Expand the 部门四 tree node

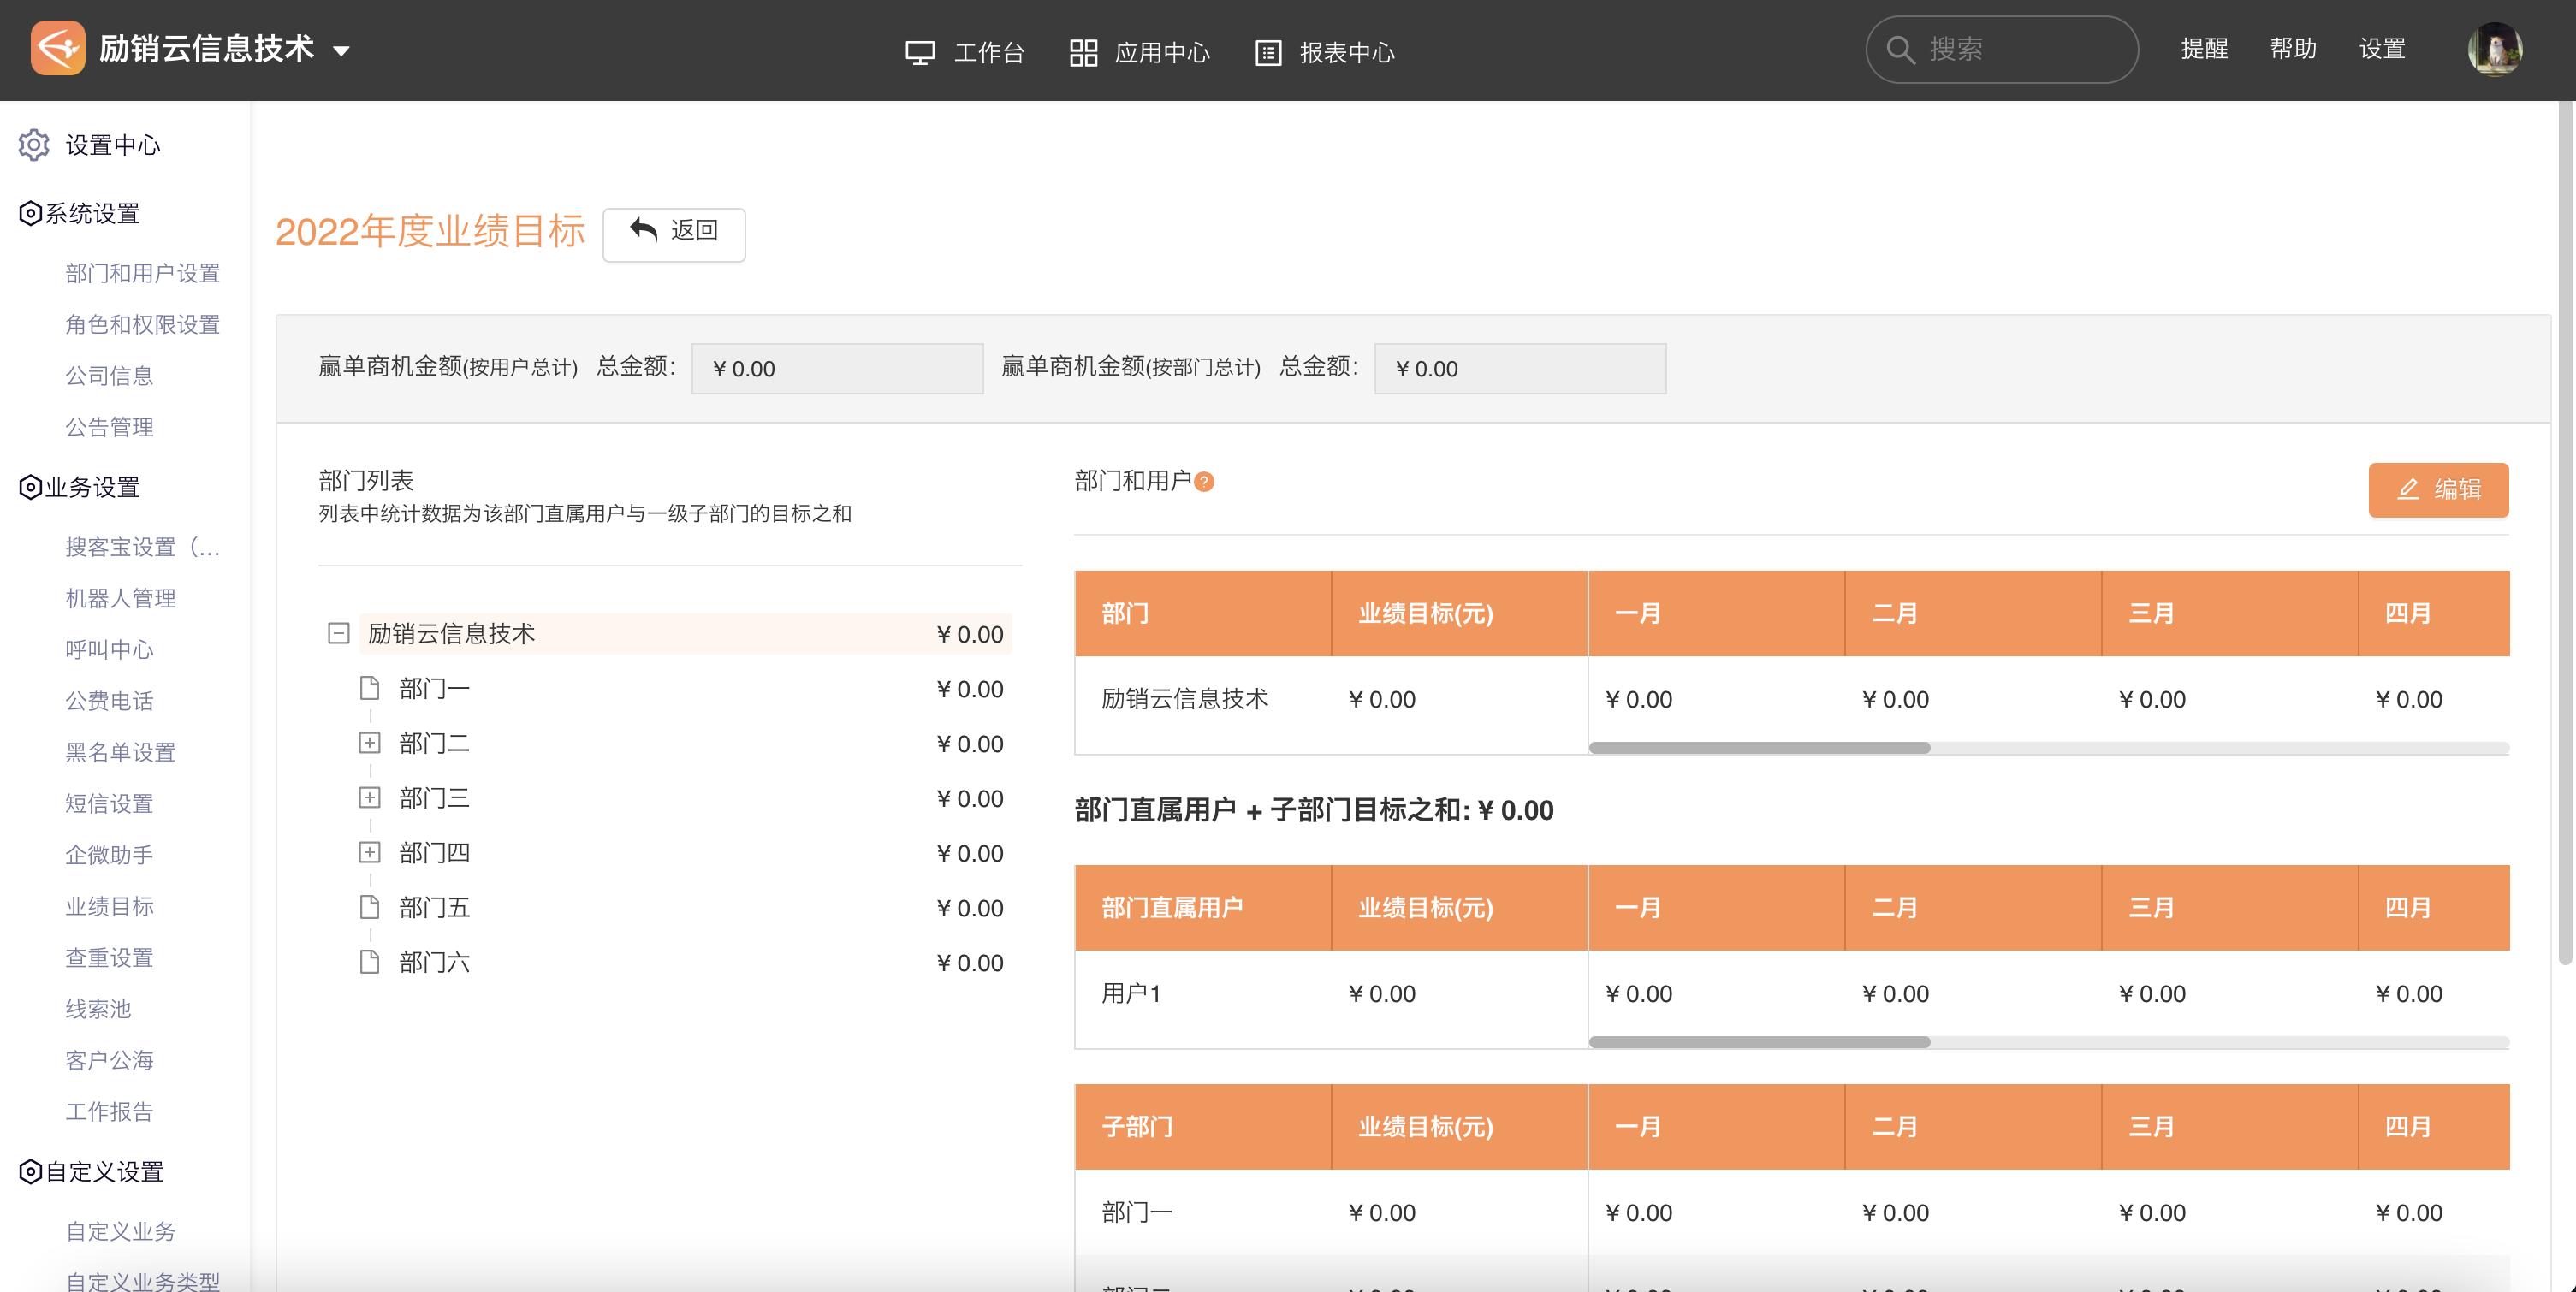369,852
